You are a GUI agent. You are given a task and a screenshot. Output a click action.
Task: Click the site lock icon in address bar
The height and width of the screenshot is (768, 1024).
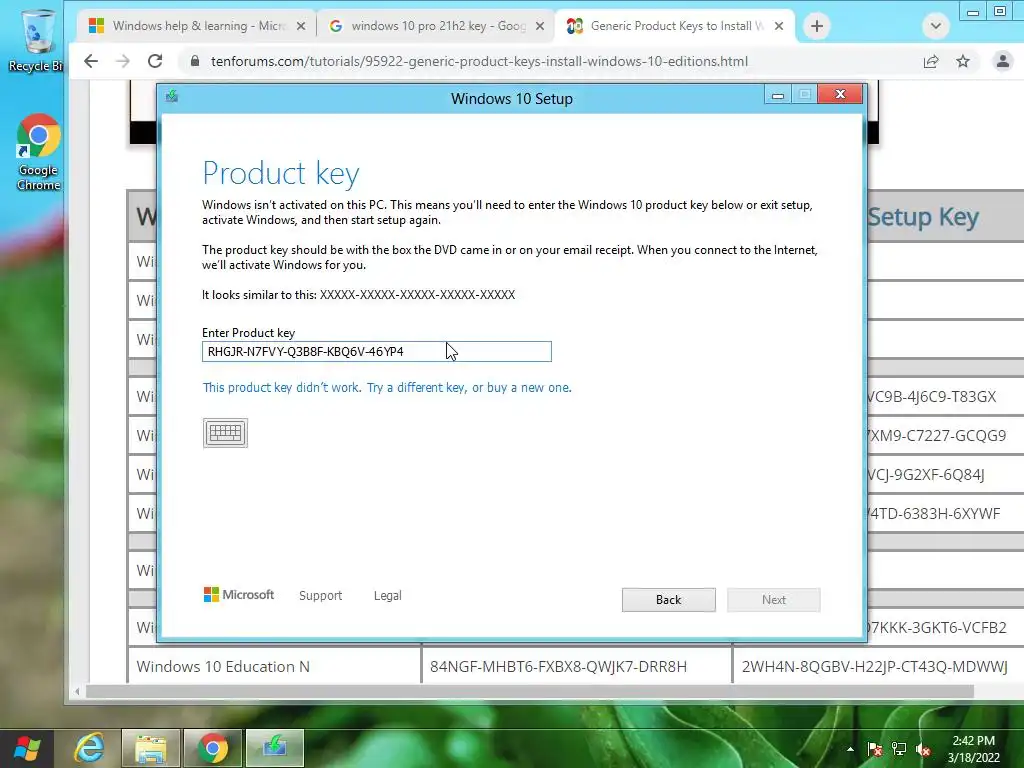(195, 61)
